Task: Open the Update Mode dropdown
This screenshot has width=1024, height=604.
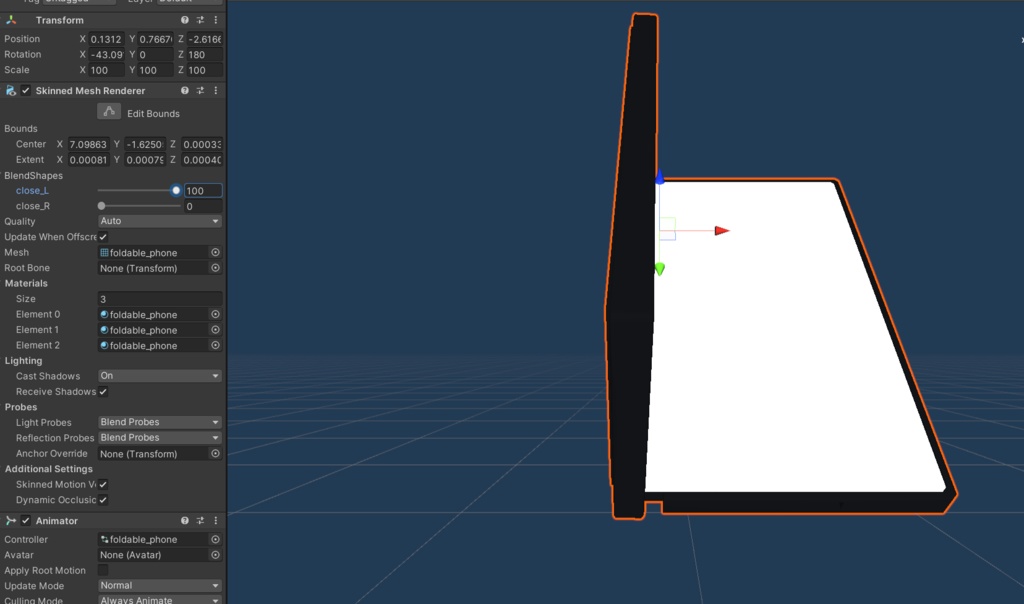Action: point(158,585)
